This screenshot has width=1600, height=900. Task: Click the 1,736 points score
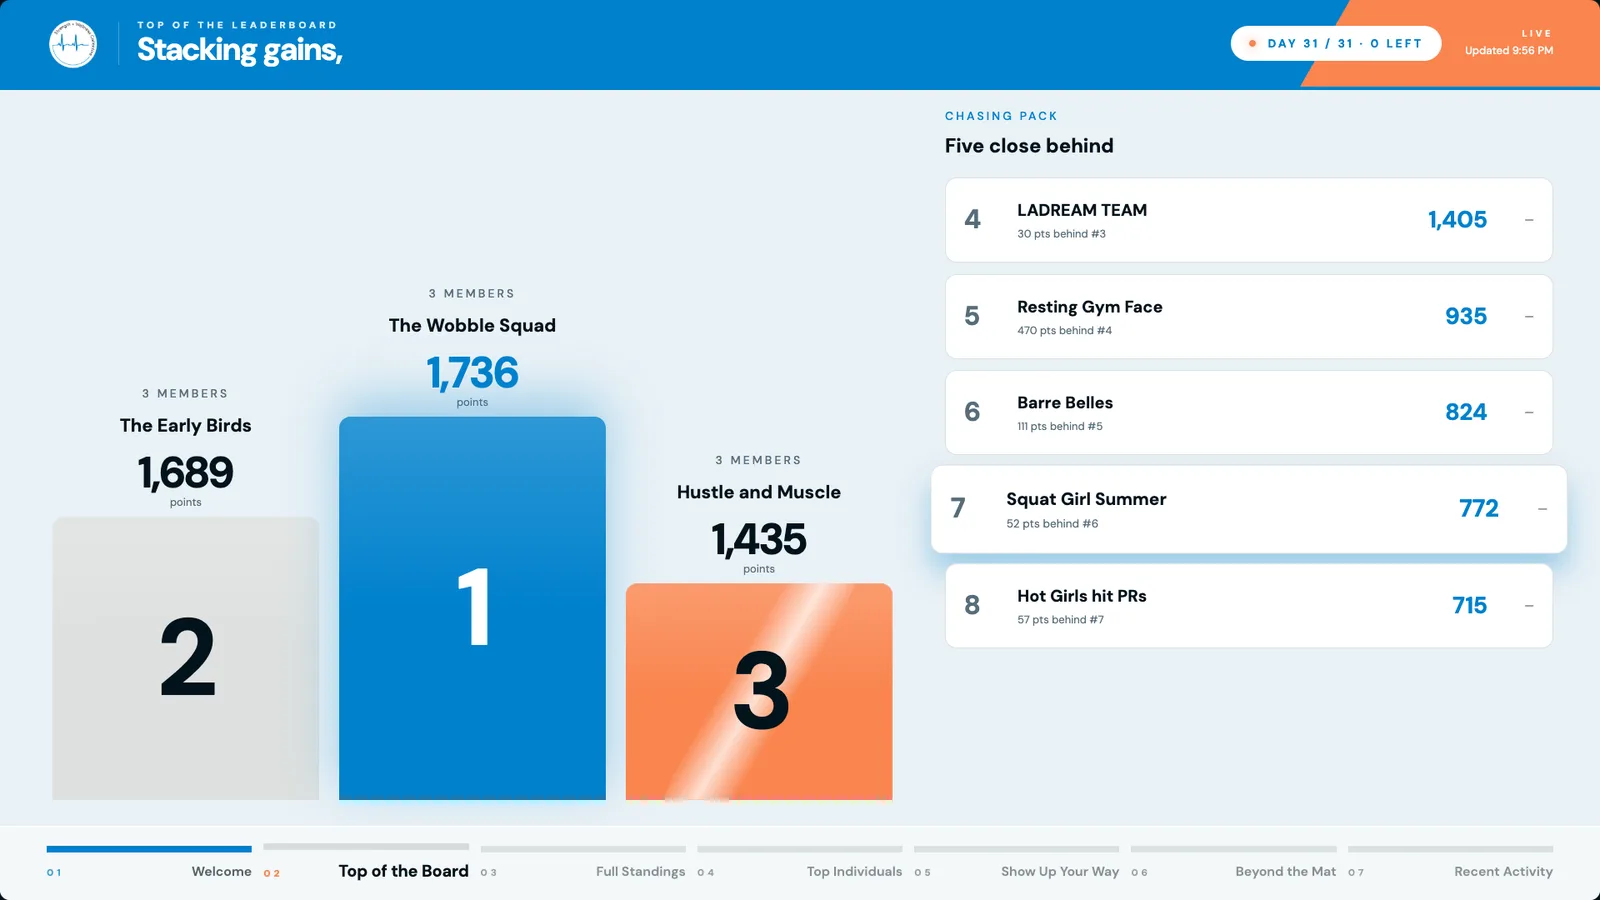(x=472, y=373)
